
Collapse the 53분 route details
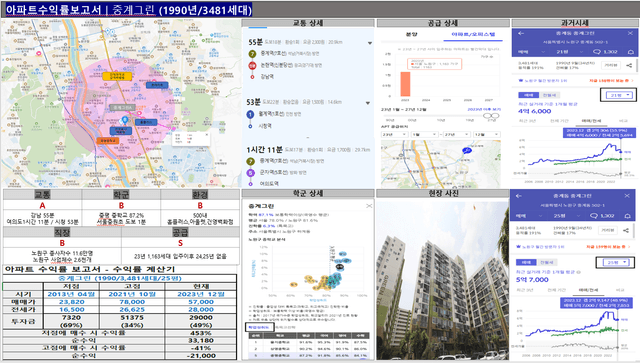coord(368,103)
